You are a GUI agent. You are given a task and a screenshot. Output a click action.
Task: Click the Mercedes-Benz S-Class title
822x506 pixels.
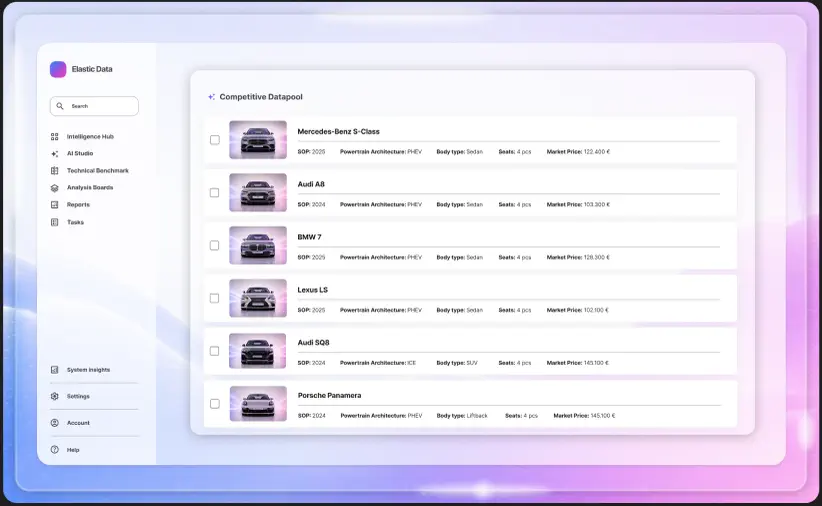(338, 132)
